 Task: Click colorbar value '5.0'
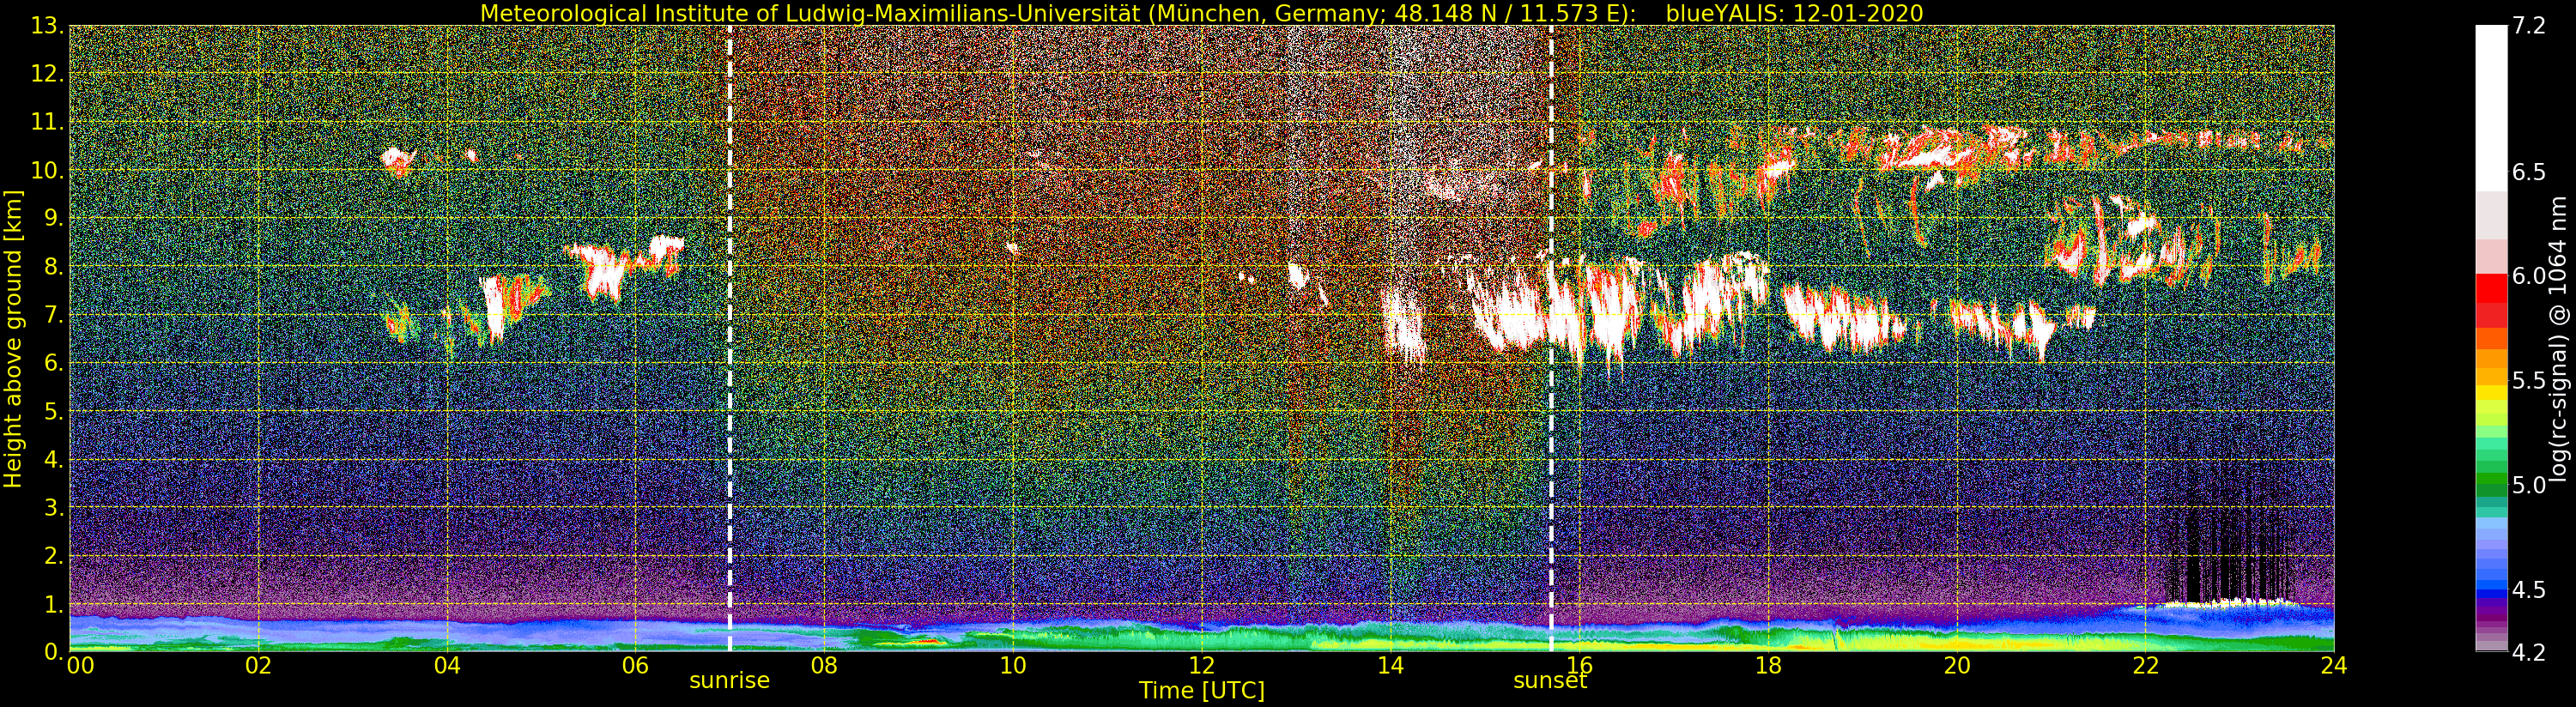(2529, 486)
